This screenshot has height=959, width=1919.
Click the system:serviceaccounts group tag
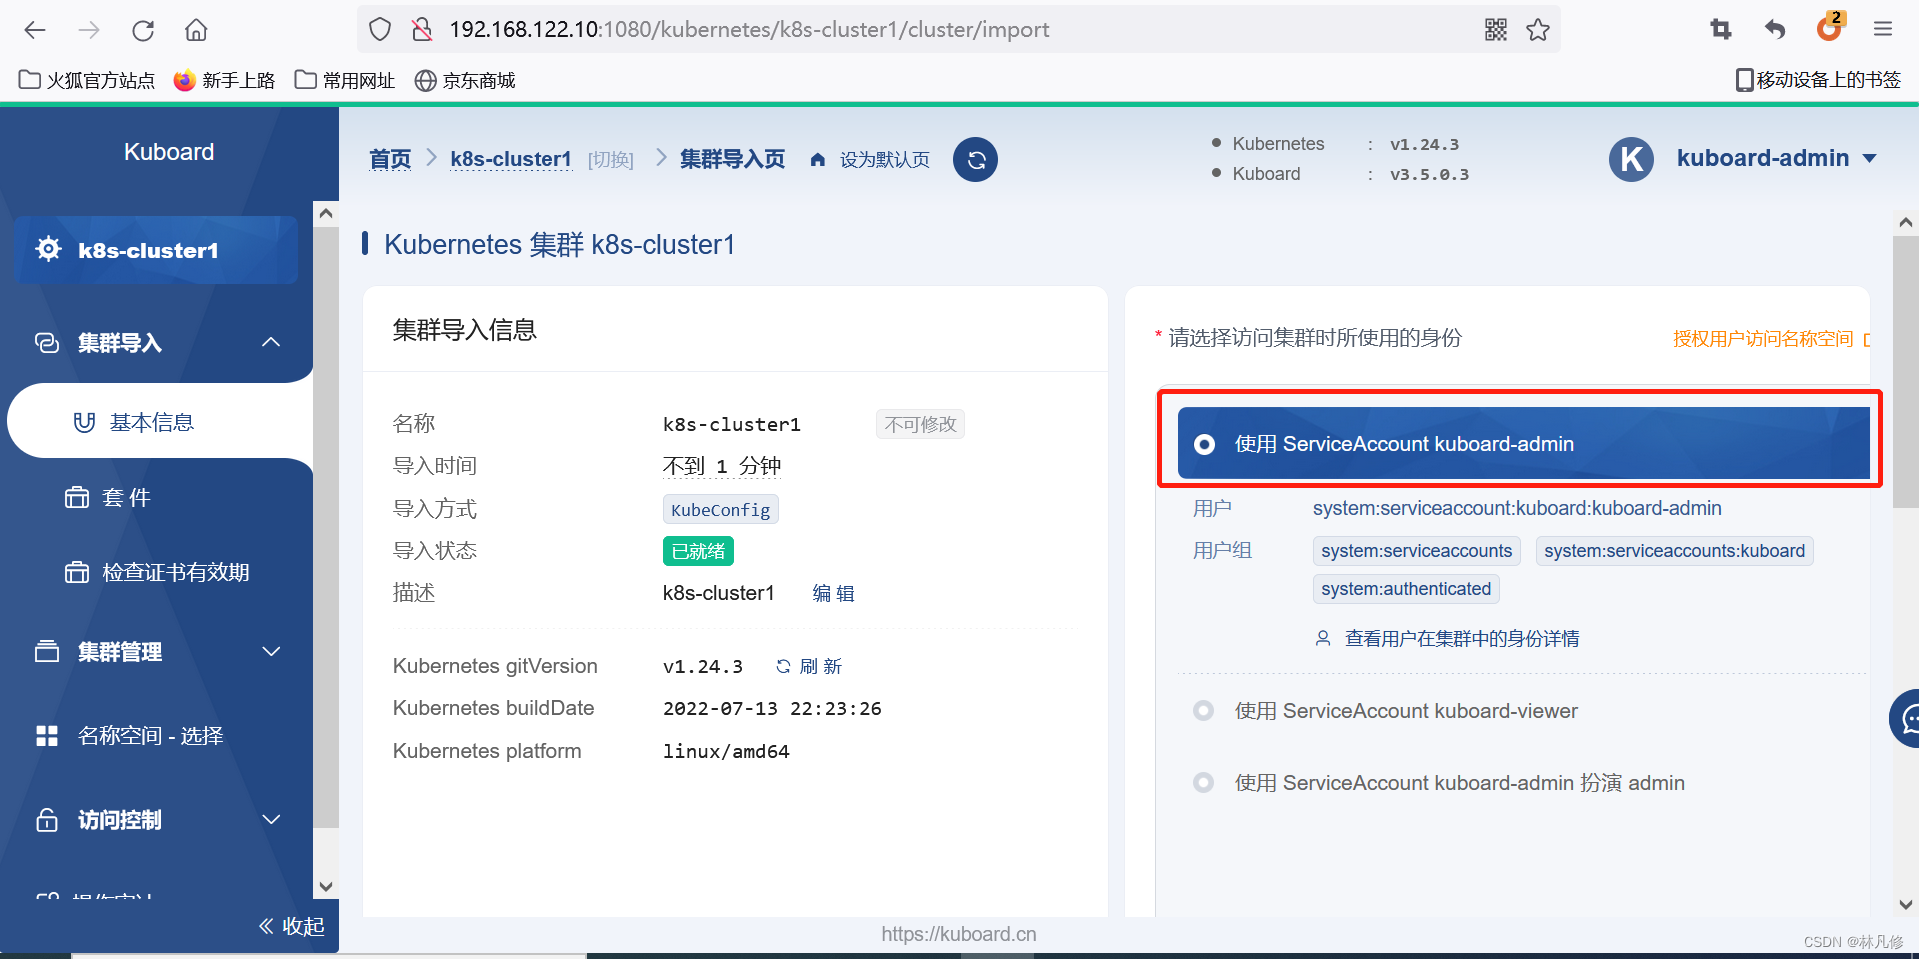tap(1416, 551)
